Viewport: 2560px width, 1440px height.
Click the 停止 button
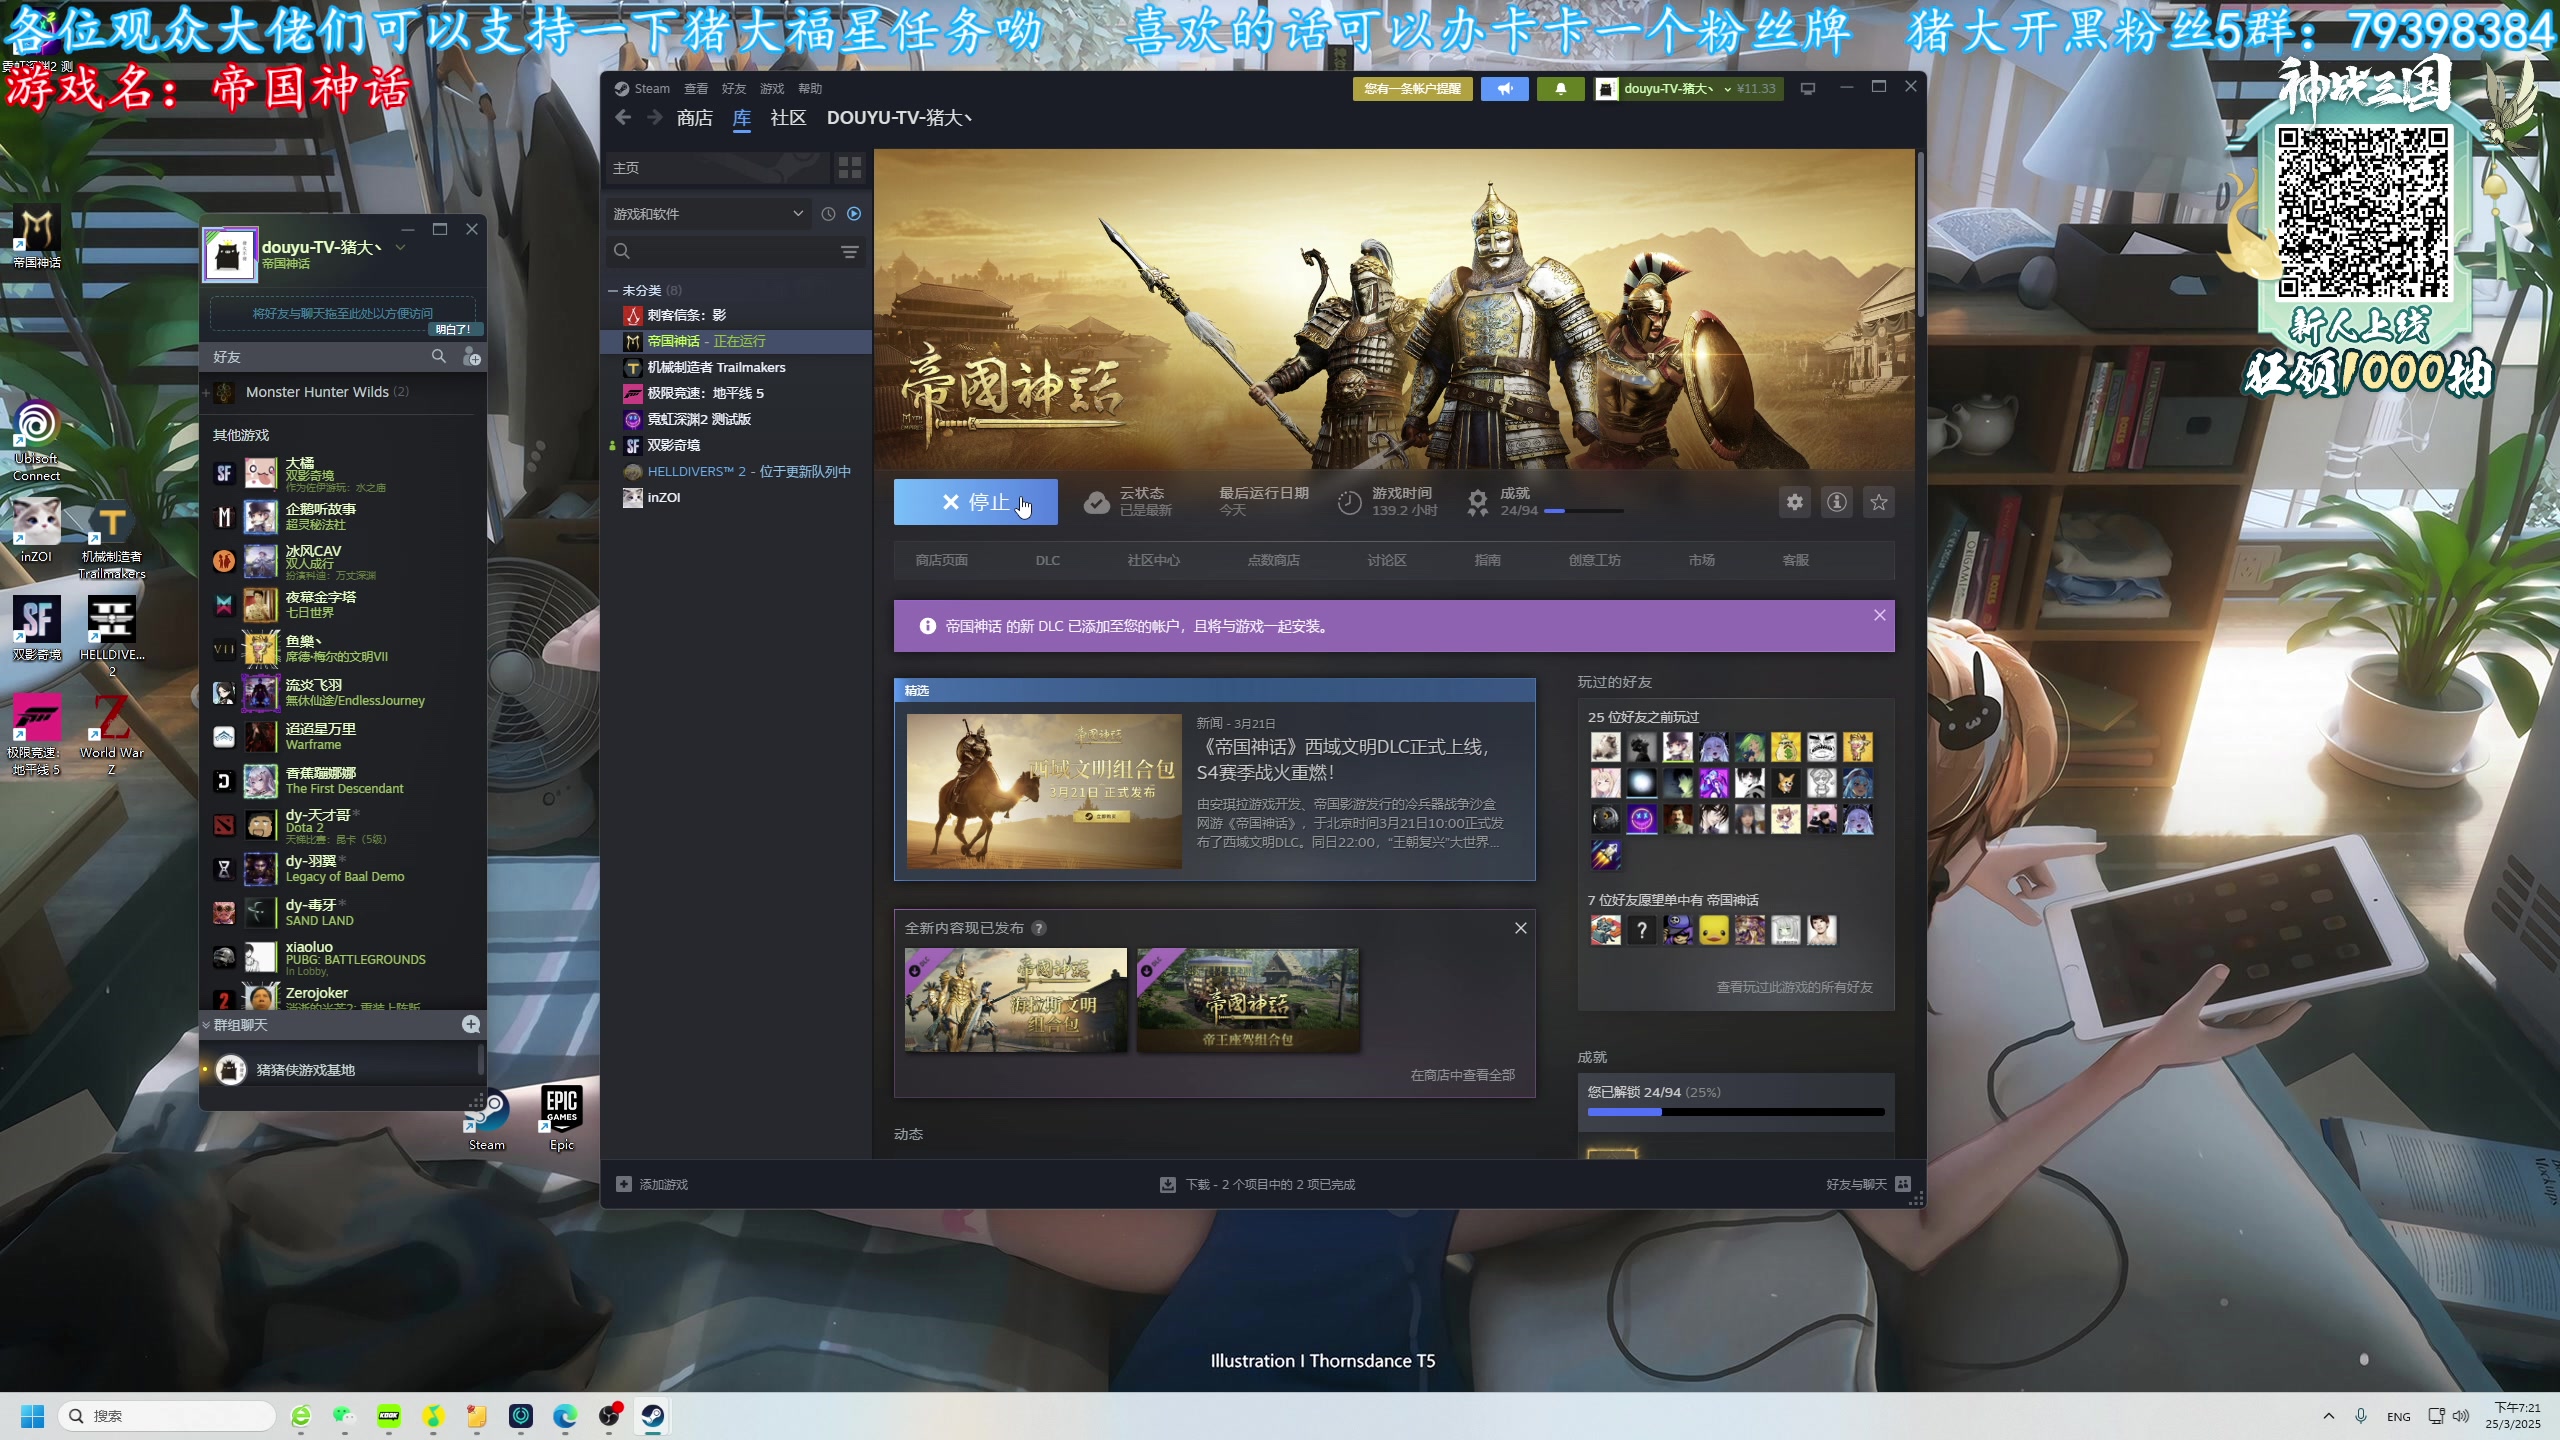point(975,502)
